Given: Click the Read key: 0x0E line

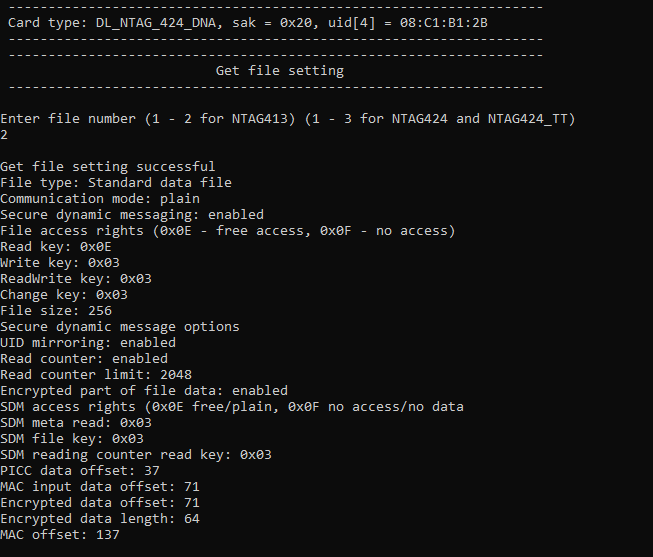Looking at the screenshot, I should pyautogui.click(x=56, y=247).
